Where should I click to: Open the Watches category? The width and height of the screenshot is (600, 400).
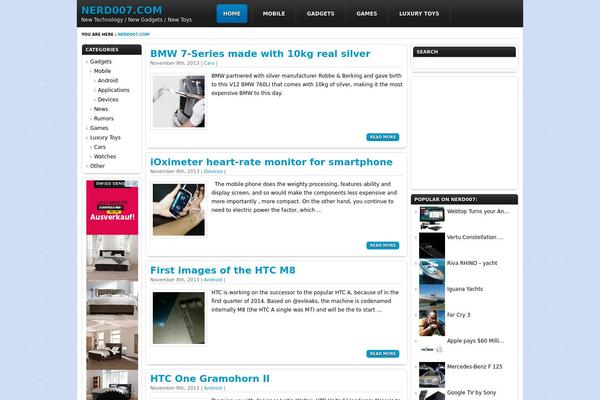click(x=104, y=157)
